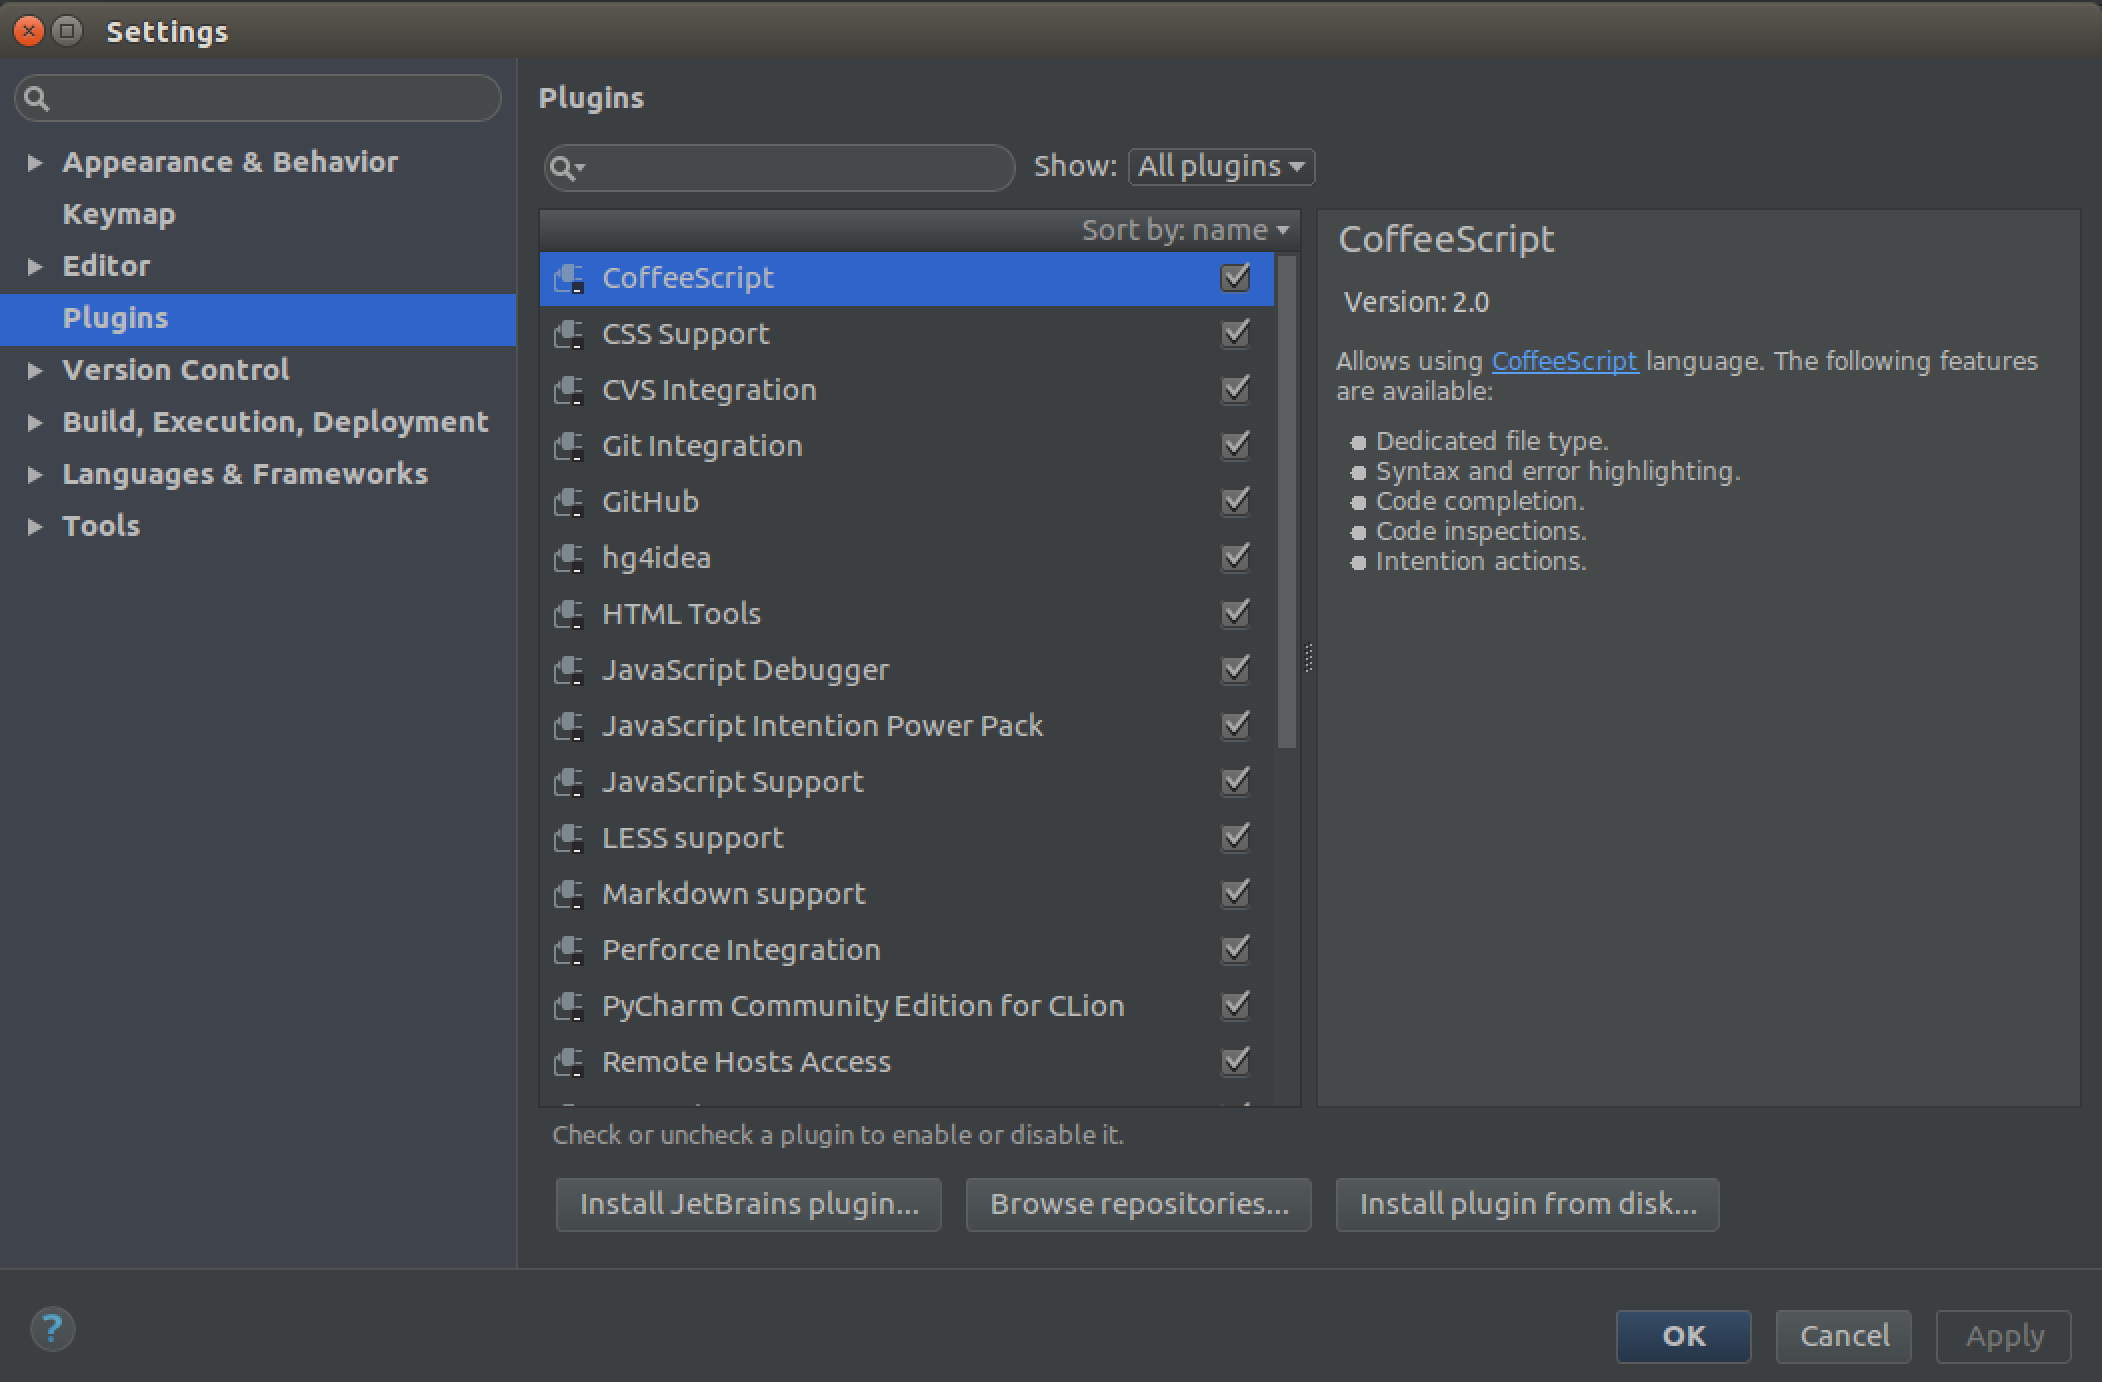Screen dimensions: 2102x1382
Task: Expand the Tools section arrow
Action: point(35,527)
